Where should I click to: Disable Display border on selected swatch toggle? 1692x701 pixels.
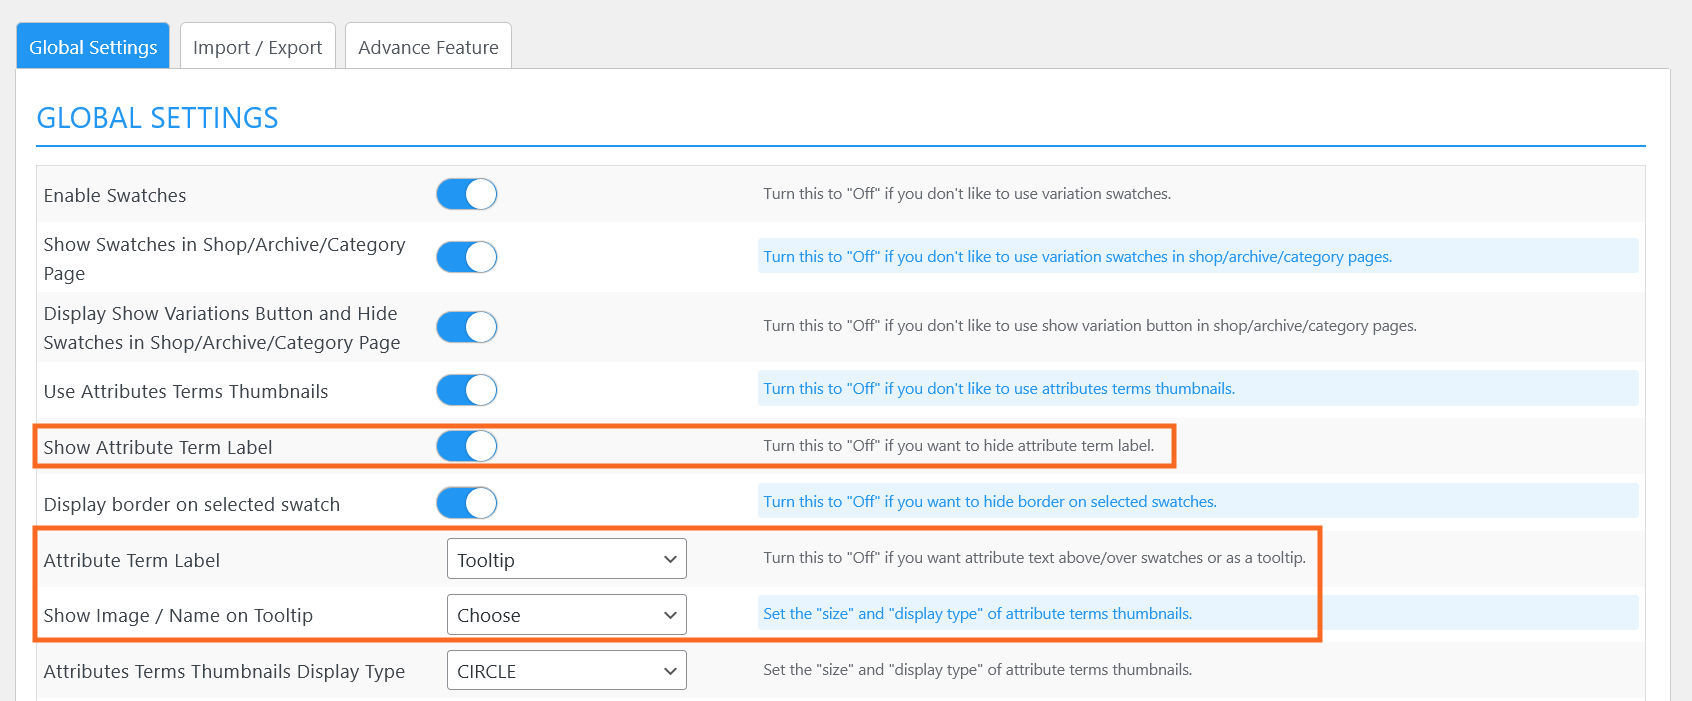(466, 503)
